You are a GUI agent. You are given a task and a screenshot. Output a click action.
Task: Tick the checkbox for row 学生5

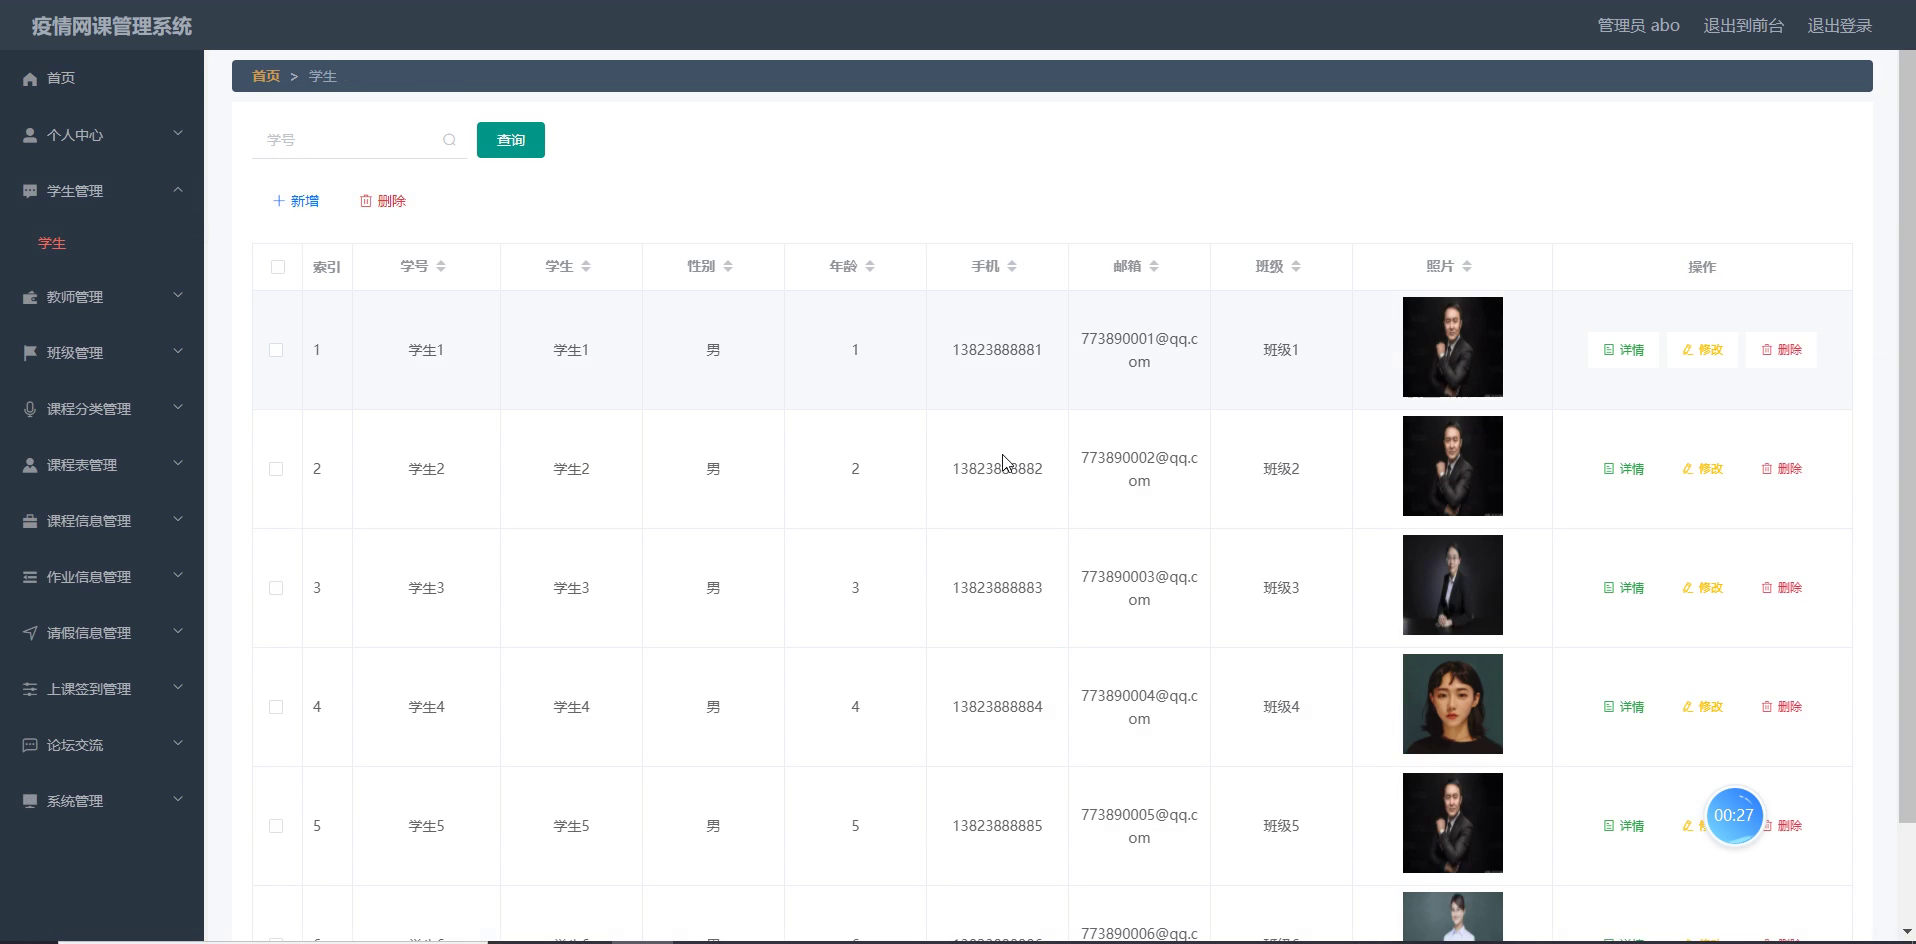[276, 826]
